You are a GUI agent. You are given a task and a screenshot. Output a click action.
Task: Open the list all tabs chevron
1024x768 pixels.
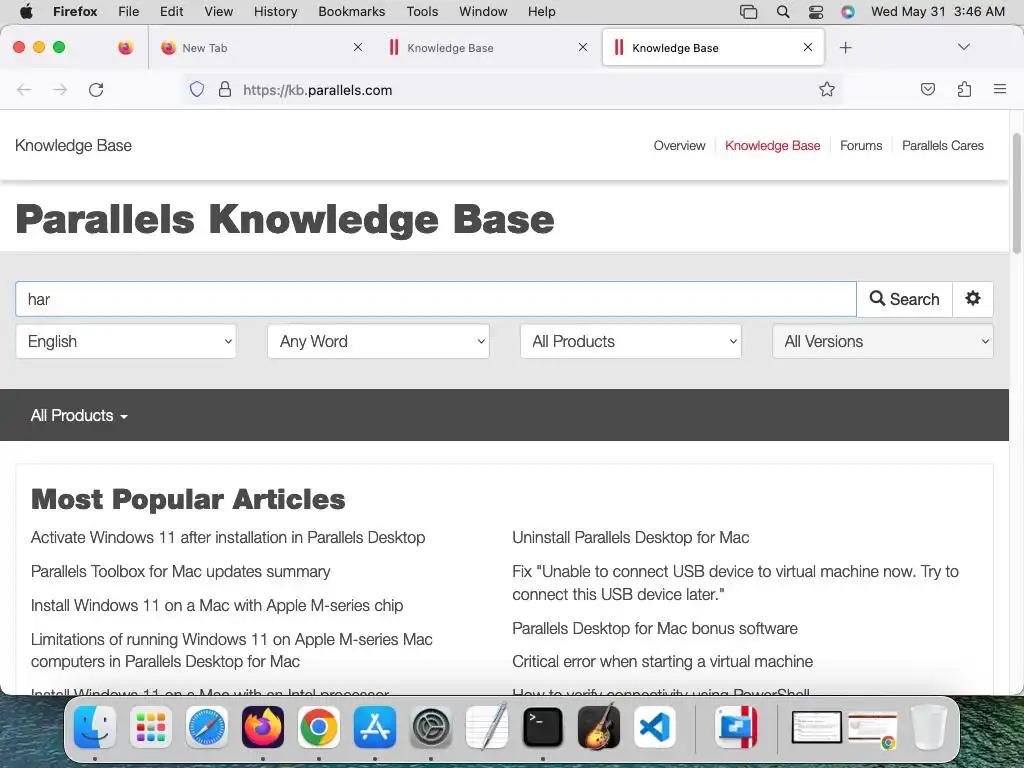click(x=963, y=47)
